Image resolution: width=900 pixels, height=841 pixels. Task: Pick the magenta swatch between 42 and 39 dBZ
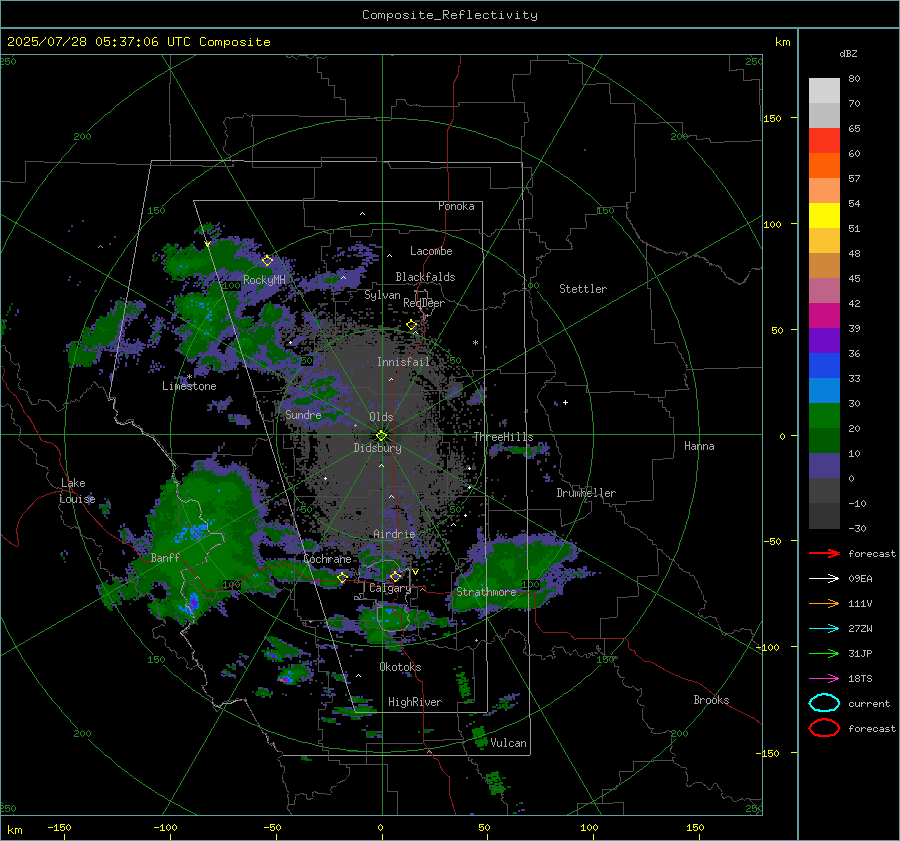824,315
